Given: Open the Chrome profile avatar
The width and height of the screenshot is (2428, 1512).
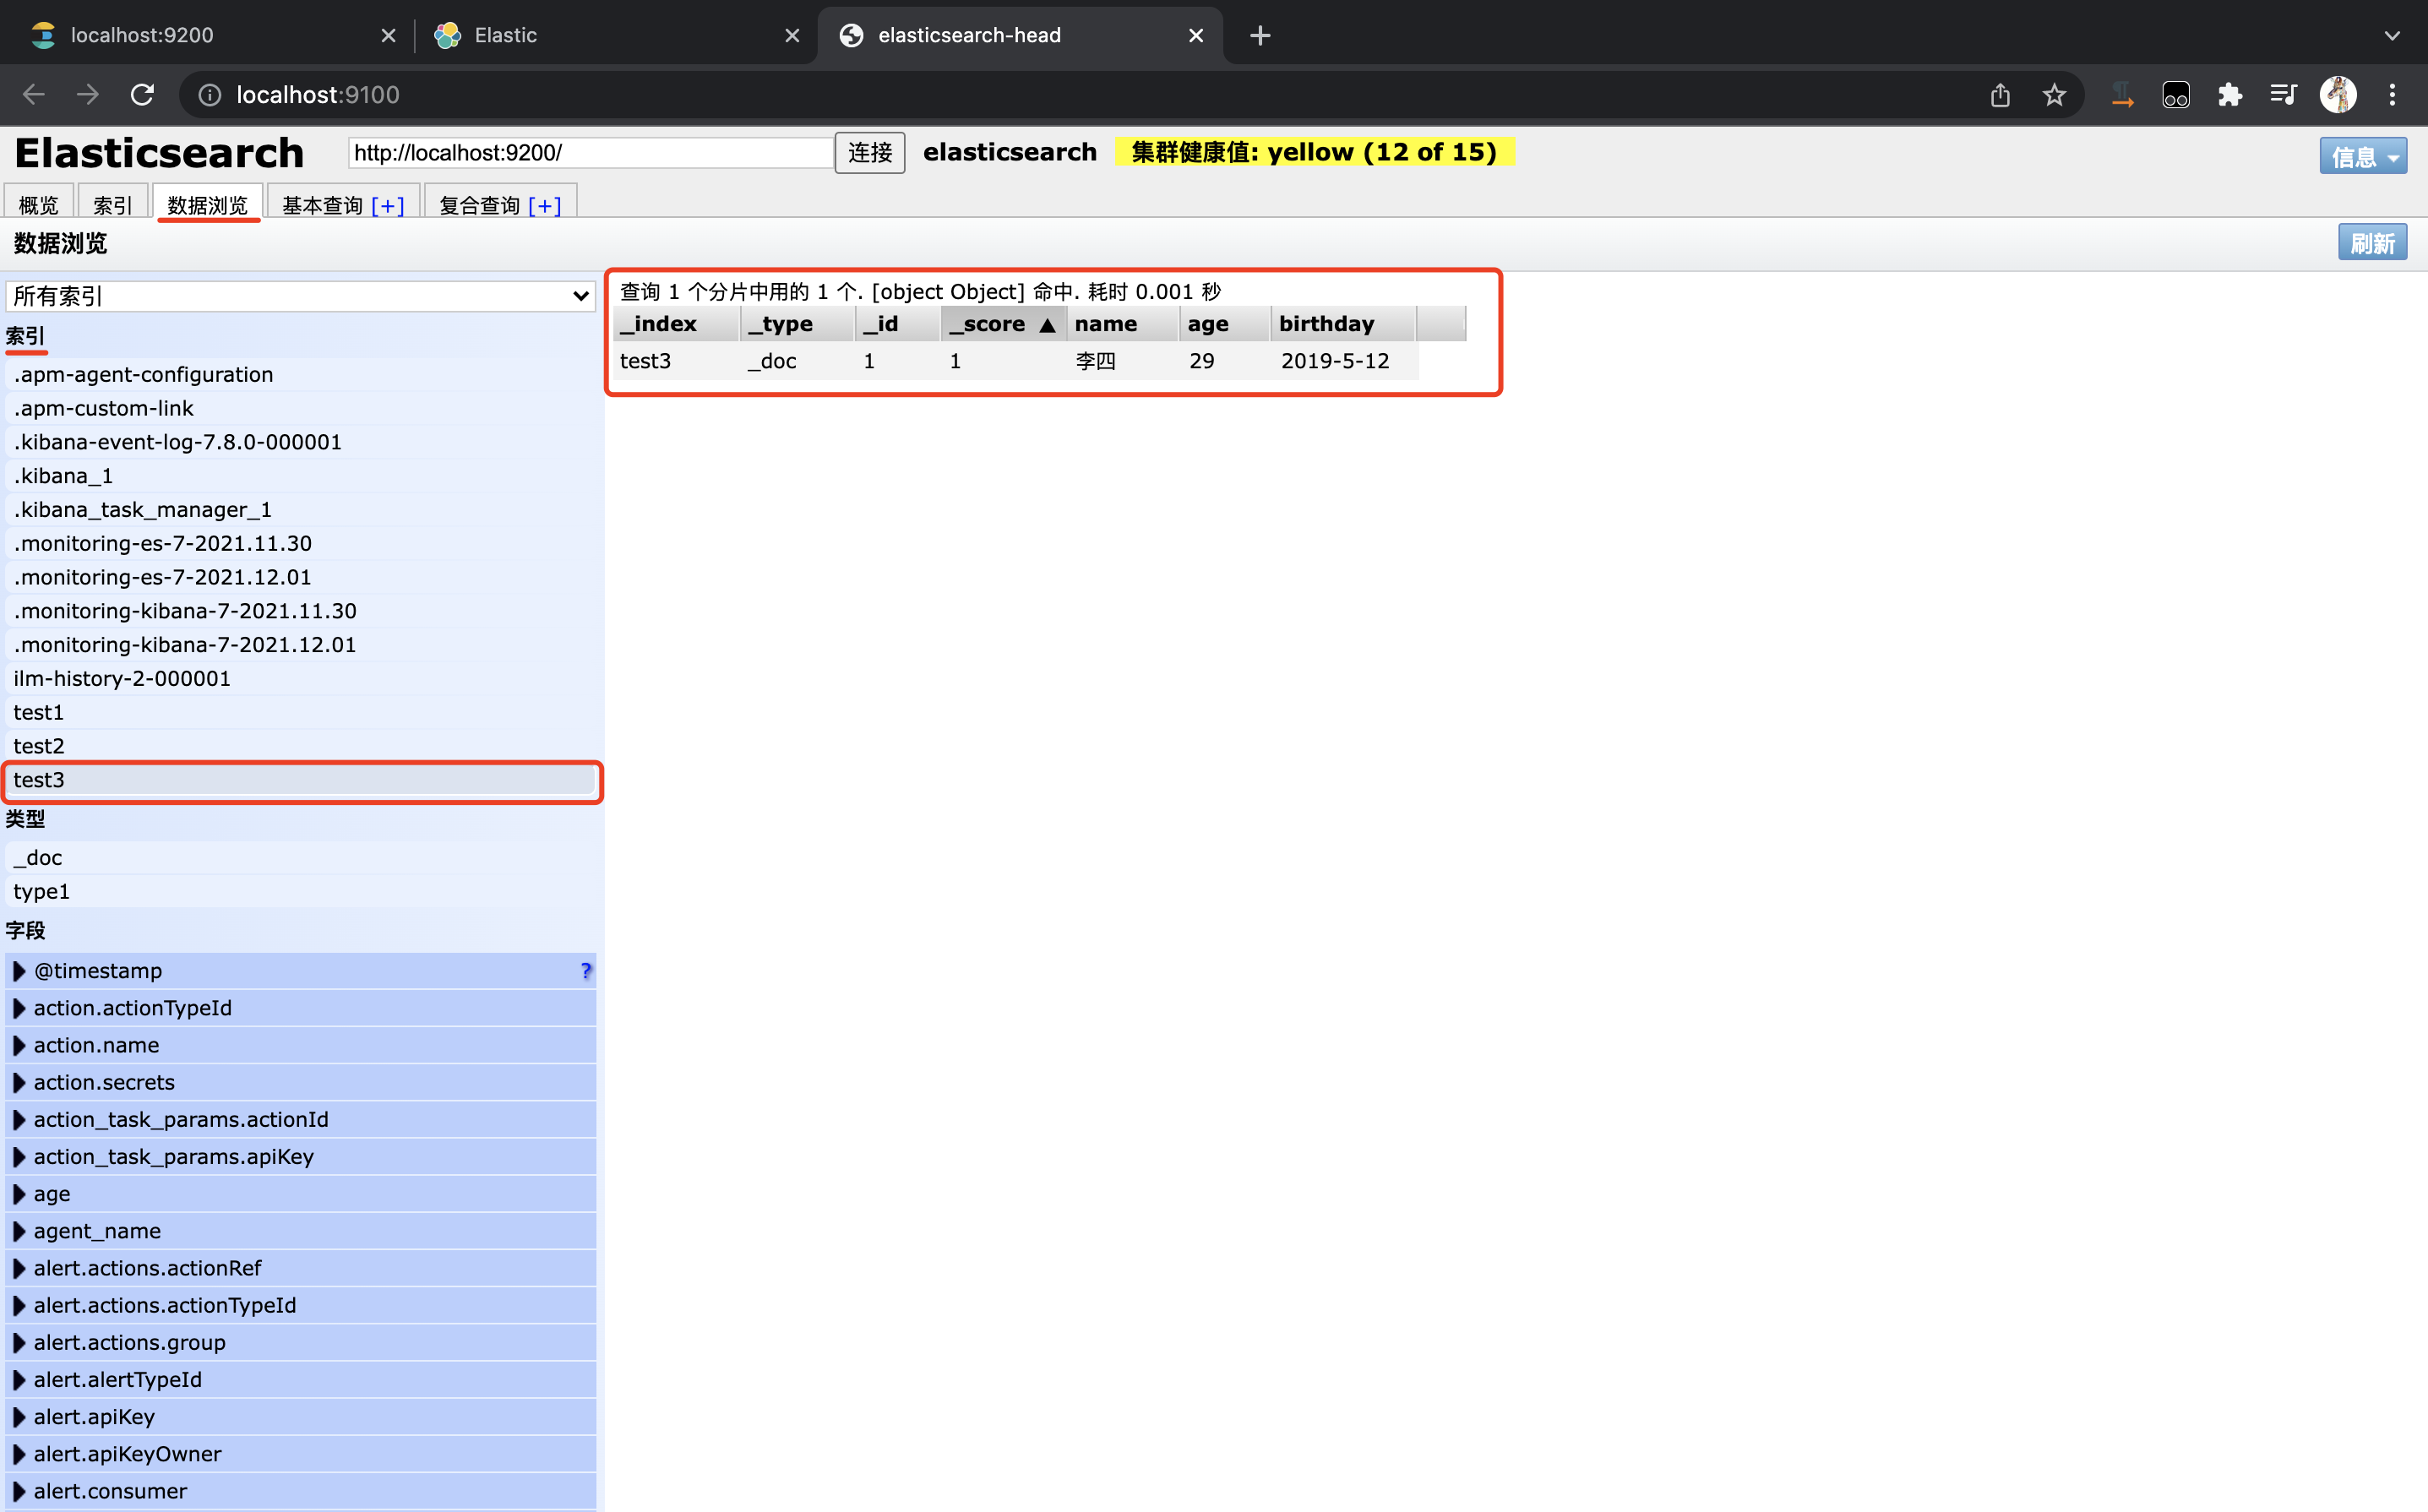Looking at the screenshot, I should pos(2338,95).
